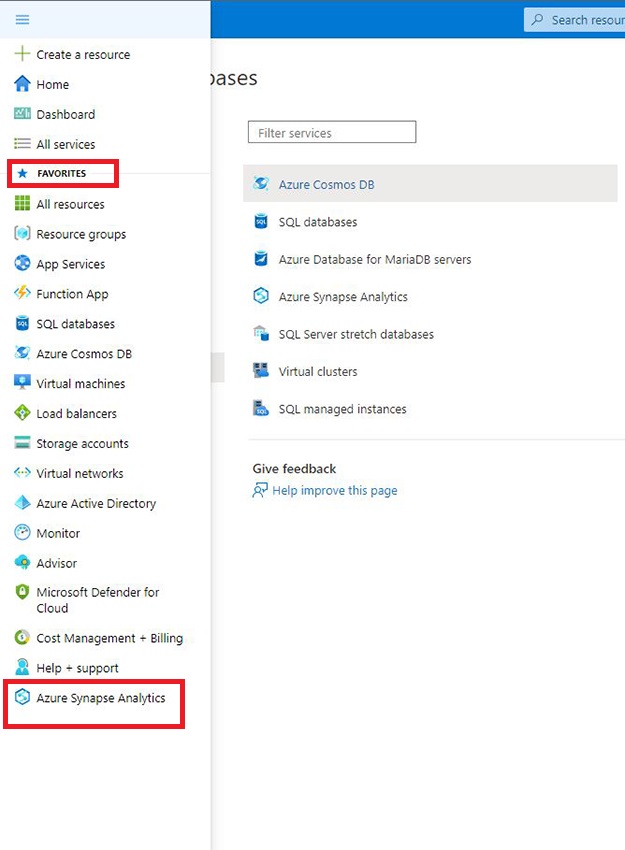625x850 pixels.
Task: Click the Create a resource plus icon
Action: click(22, 54)
